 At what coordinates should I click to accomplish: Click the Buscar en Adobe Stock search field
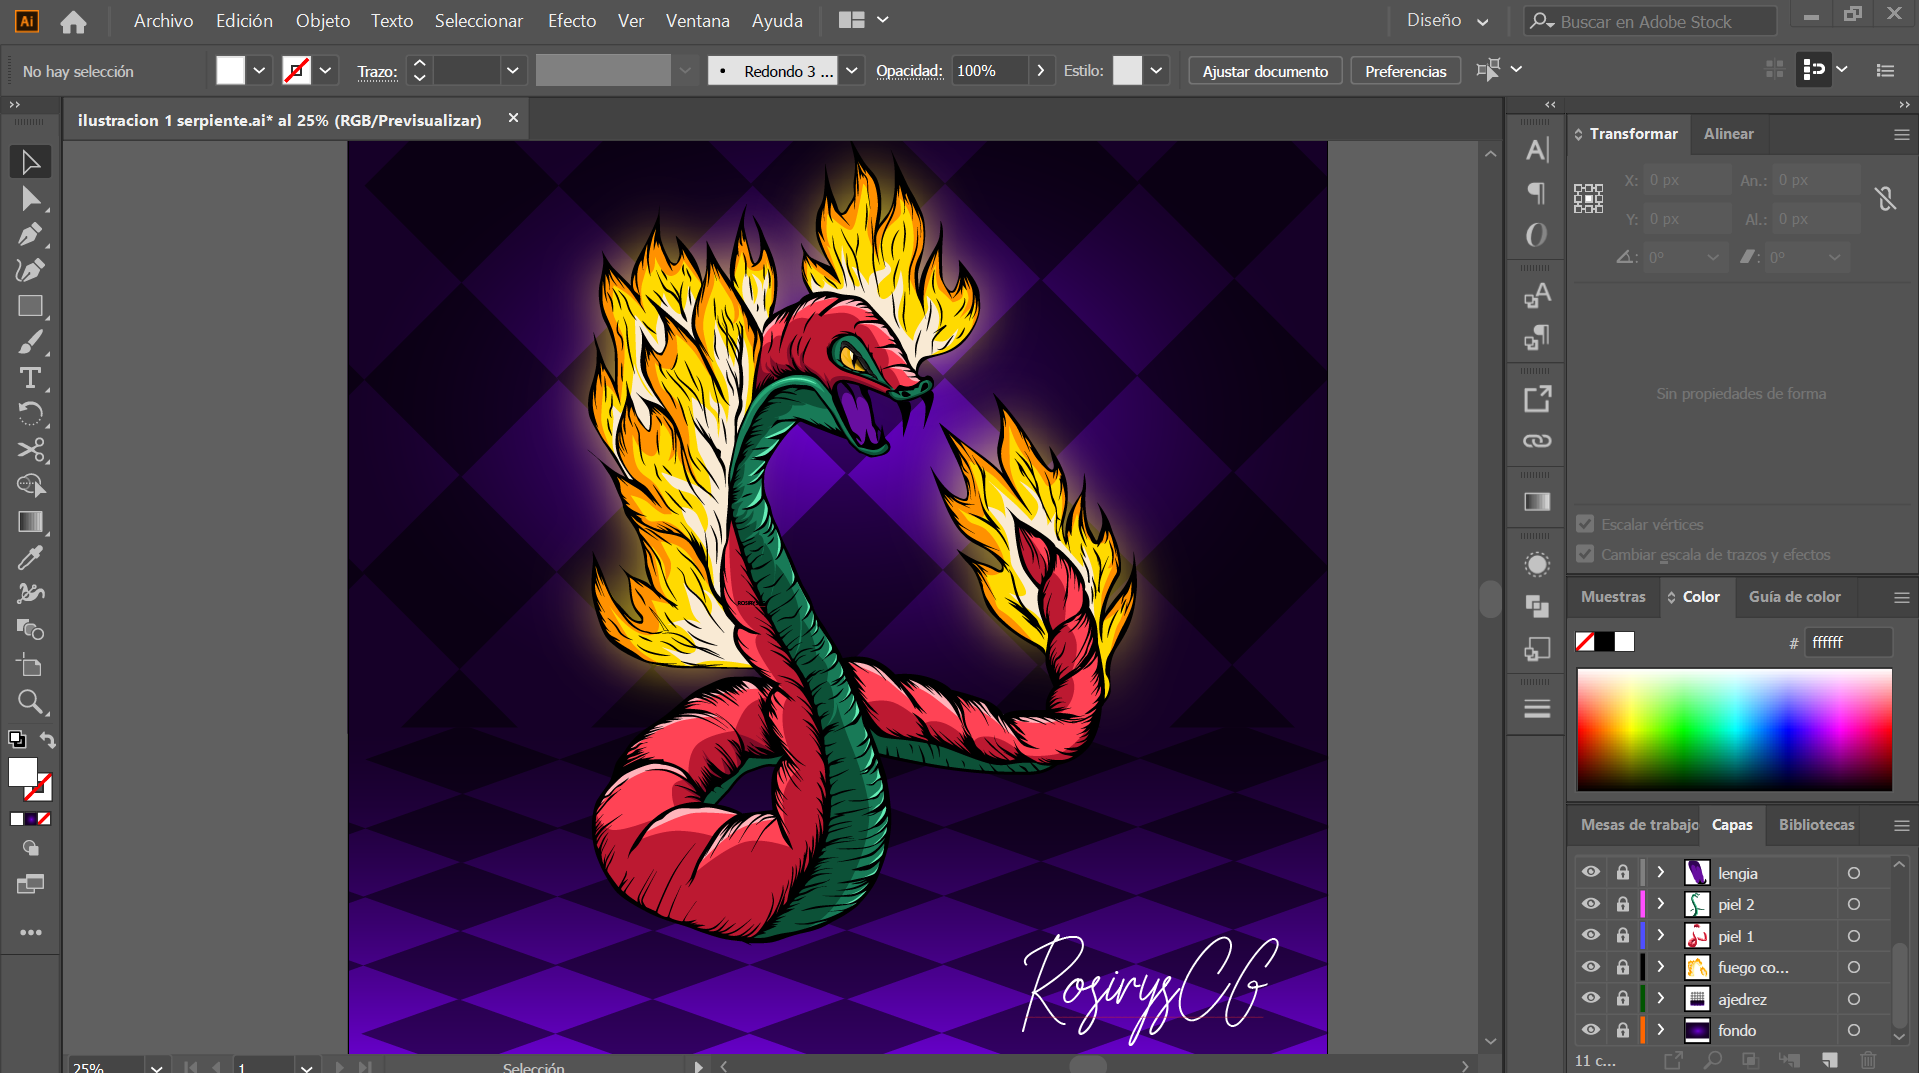[x=1650, y=21]
